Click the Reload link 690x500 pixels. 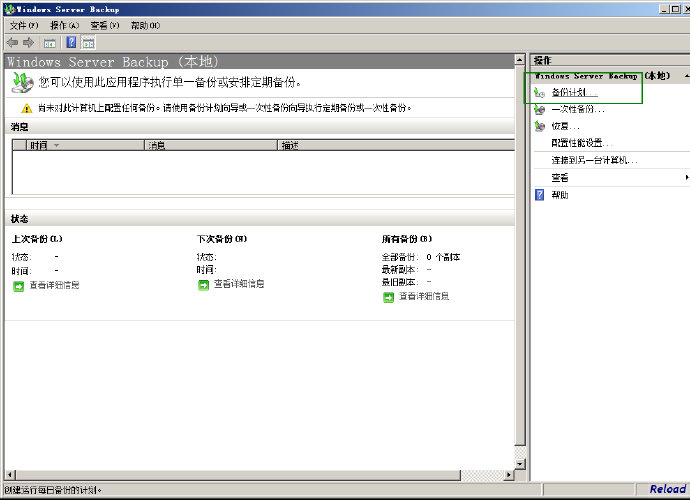(668, 489)
